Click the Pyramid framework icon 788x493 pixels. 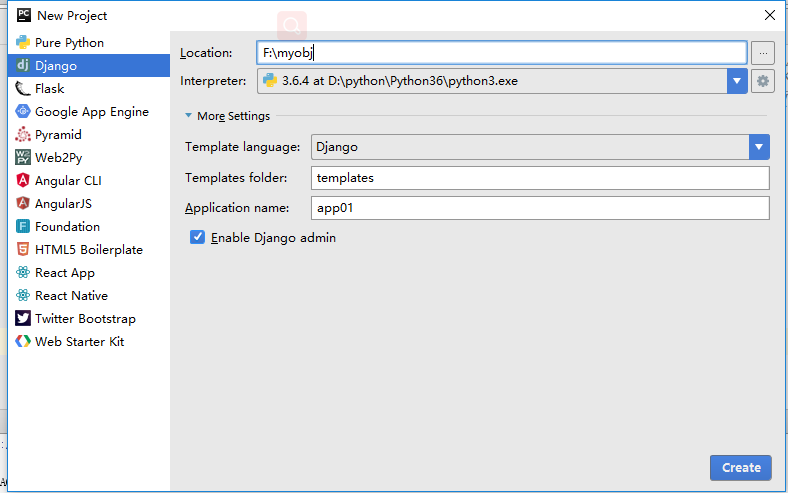point(23,134)
